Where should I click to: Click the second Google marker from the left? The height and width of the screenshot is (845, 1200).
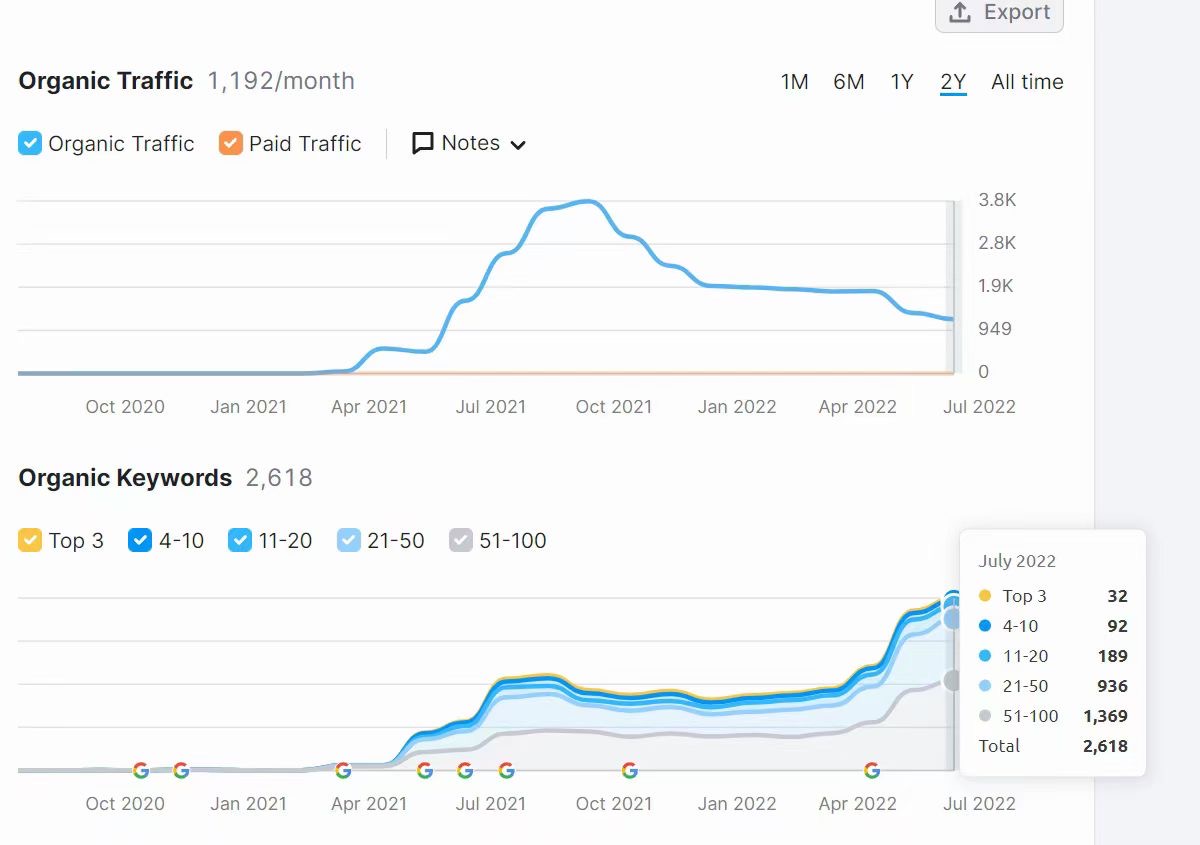181,770
